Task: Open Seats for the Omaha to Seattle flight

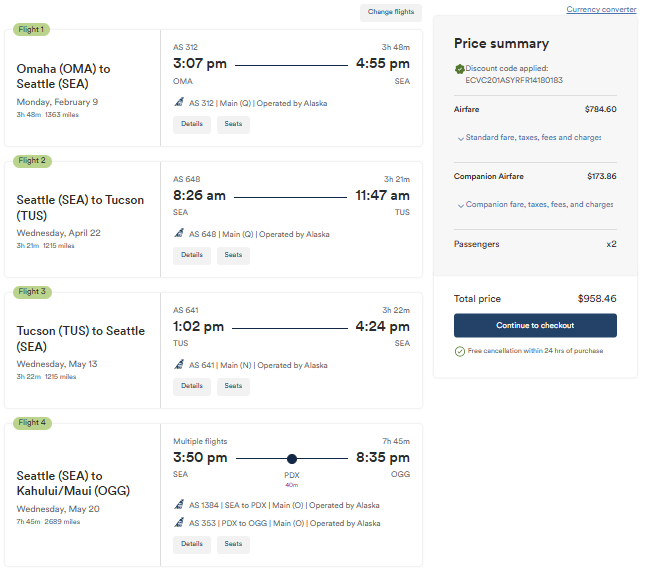Action: [x=233, y=125]
